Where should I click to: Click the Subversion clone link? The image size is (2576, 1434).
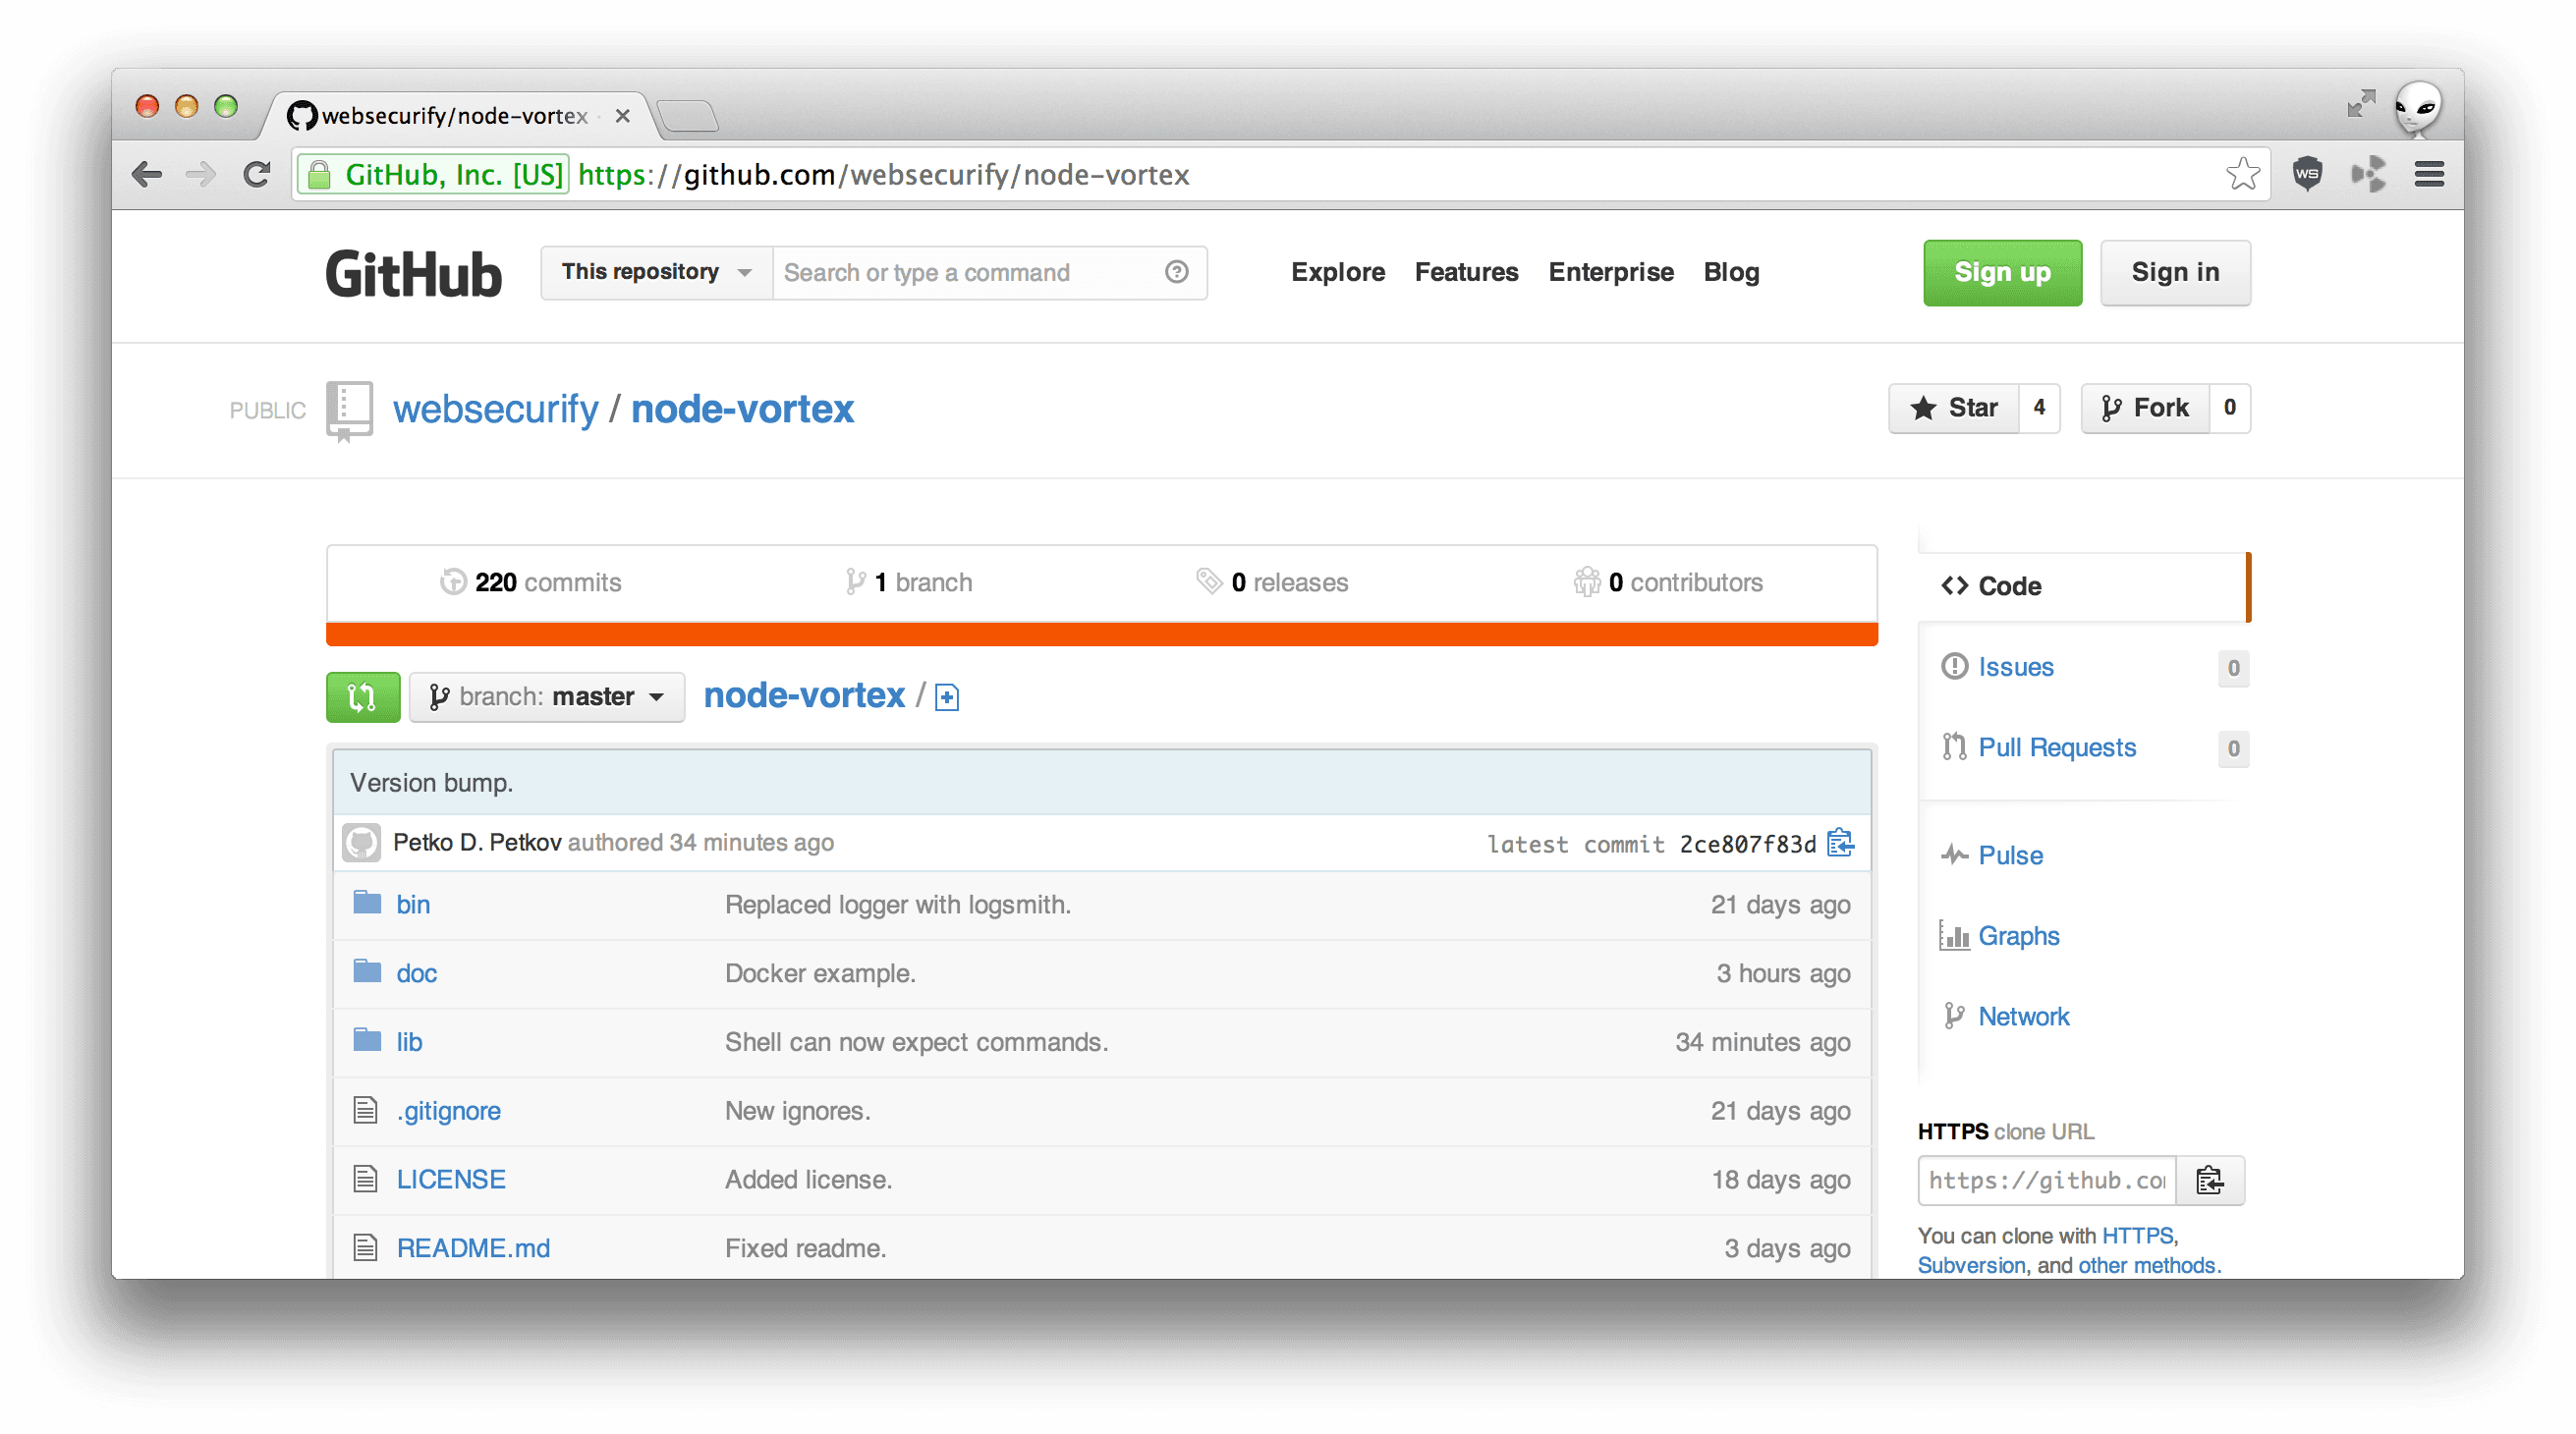point(1971,1265)
